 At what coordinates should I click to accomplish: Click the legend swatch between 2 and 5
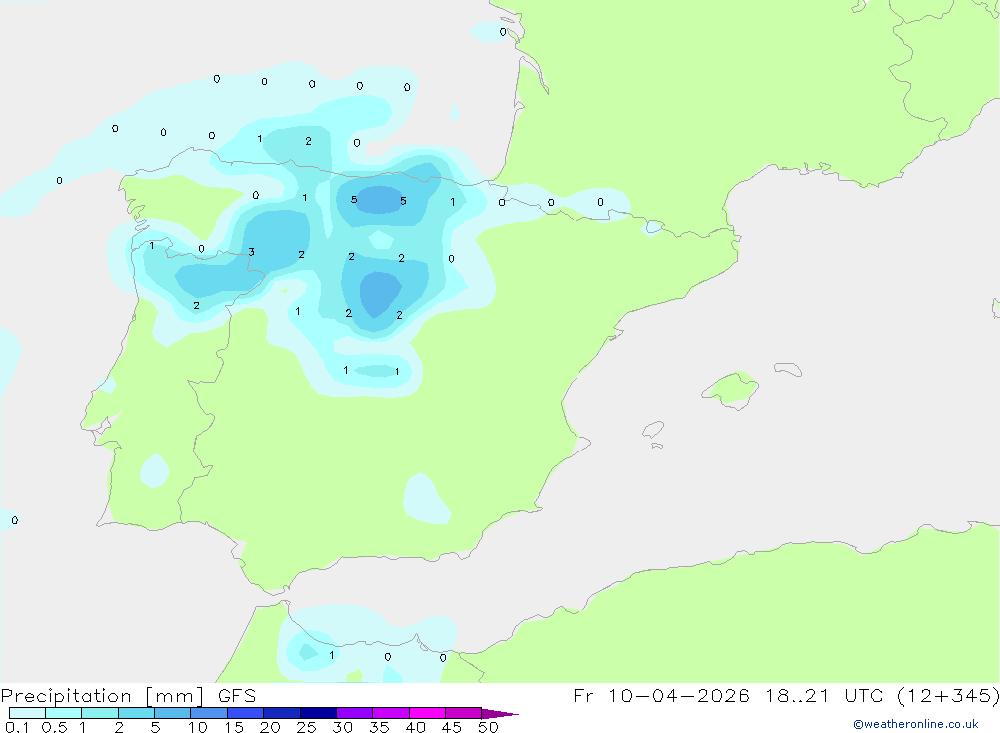[136, 713]
